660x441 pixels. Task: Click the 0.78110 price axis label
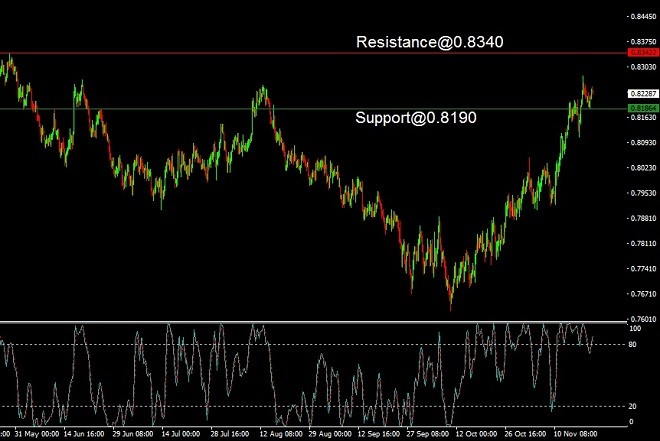pyautogui.click(x=643, y=244)
